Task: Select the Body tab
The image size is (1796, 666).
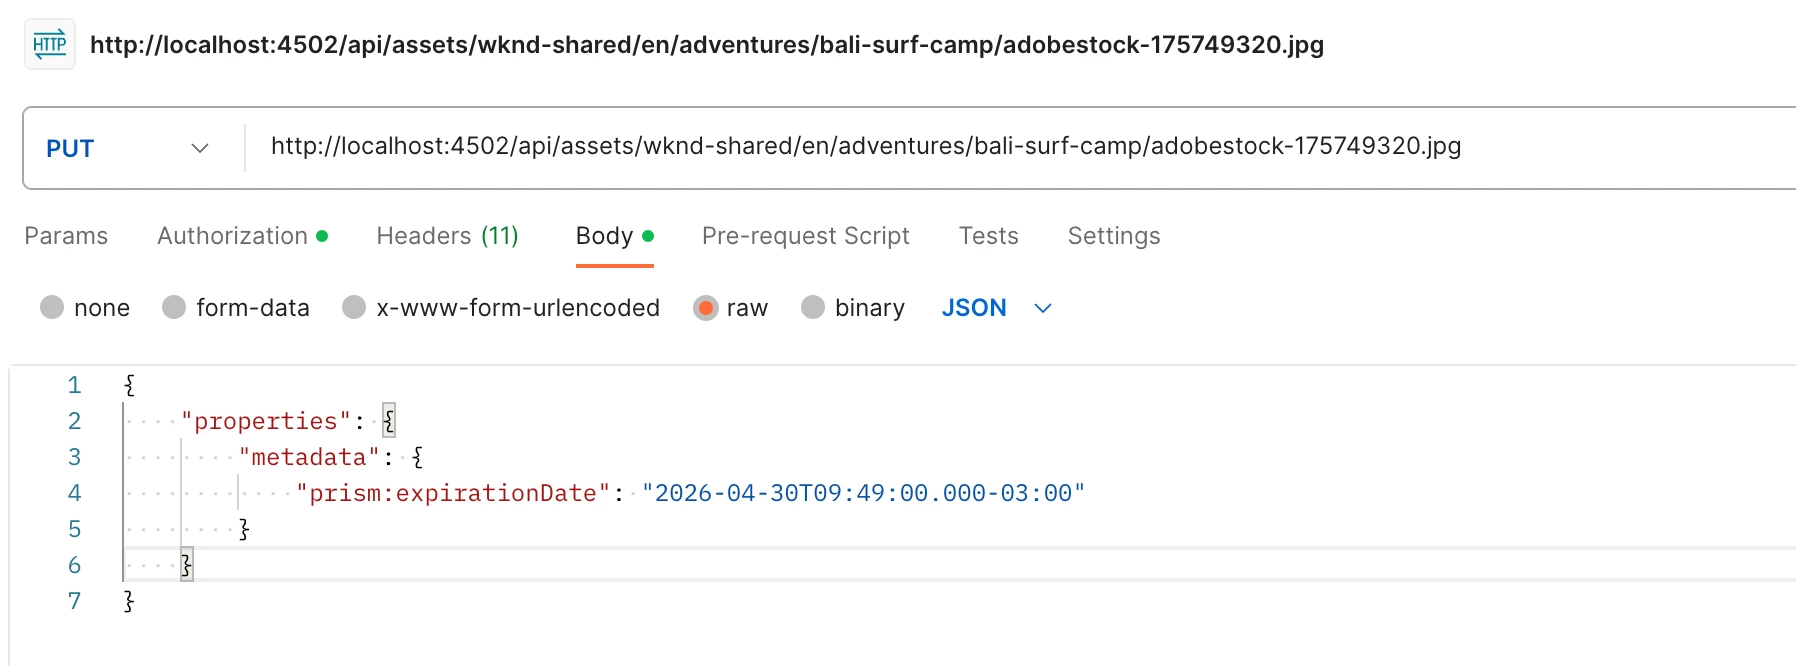Action: (605, 236)
